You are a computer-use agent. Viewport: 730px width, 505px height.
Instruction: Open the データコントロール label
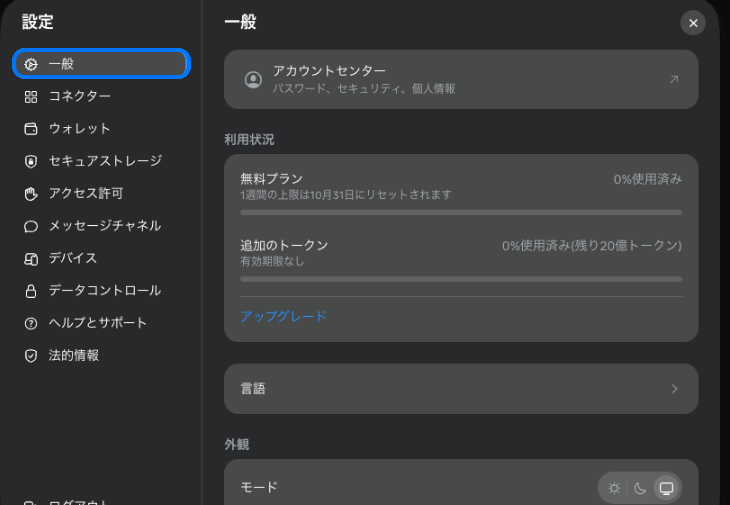click(105, 290)
